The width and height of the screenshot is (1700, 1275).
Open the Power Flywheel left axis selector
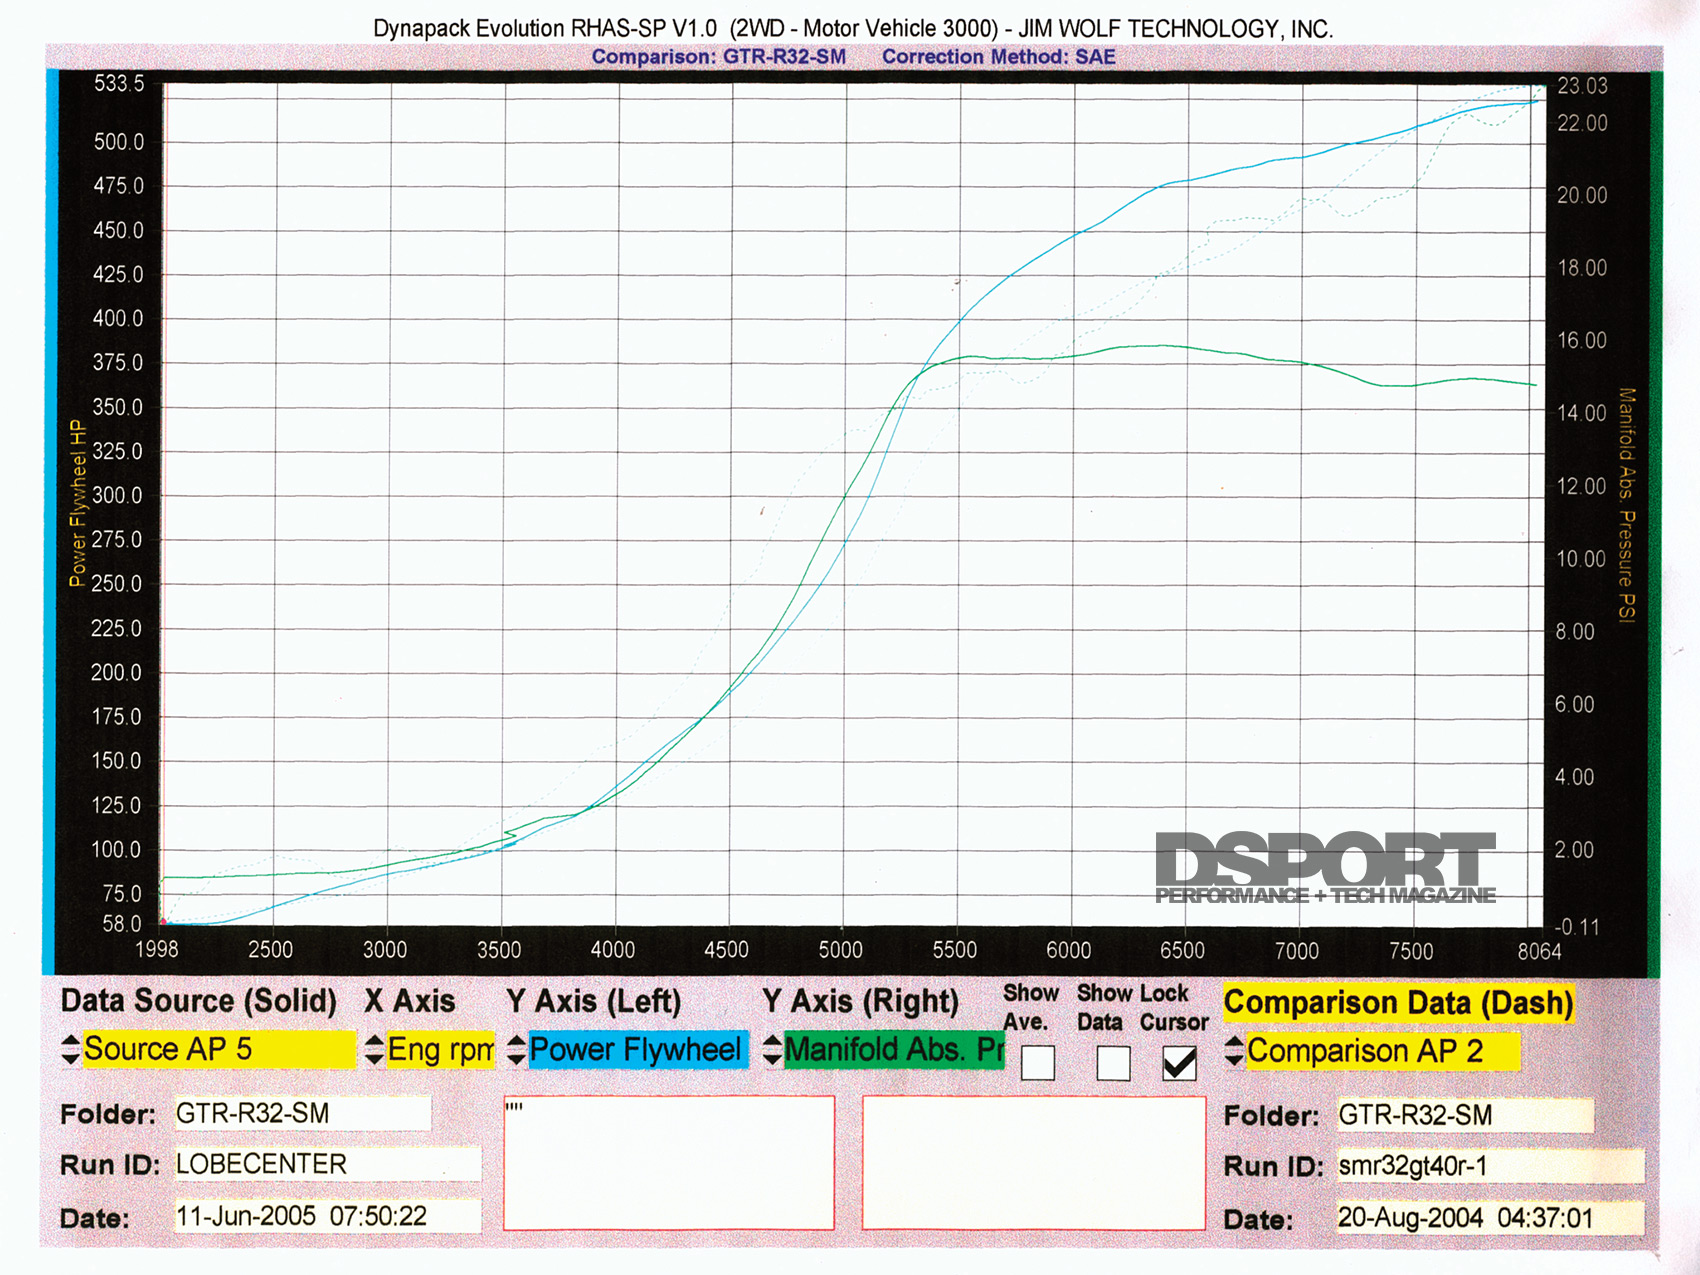pyautogui.click(x=637, y=1049)
